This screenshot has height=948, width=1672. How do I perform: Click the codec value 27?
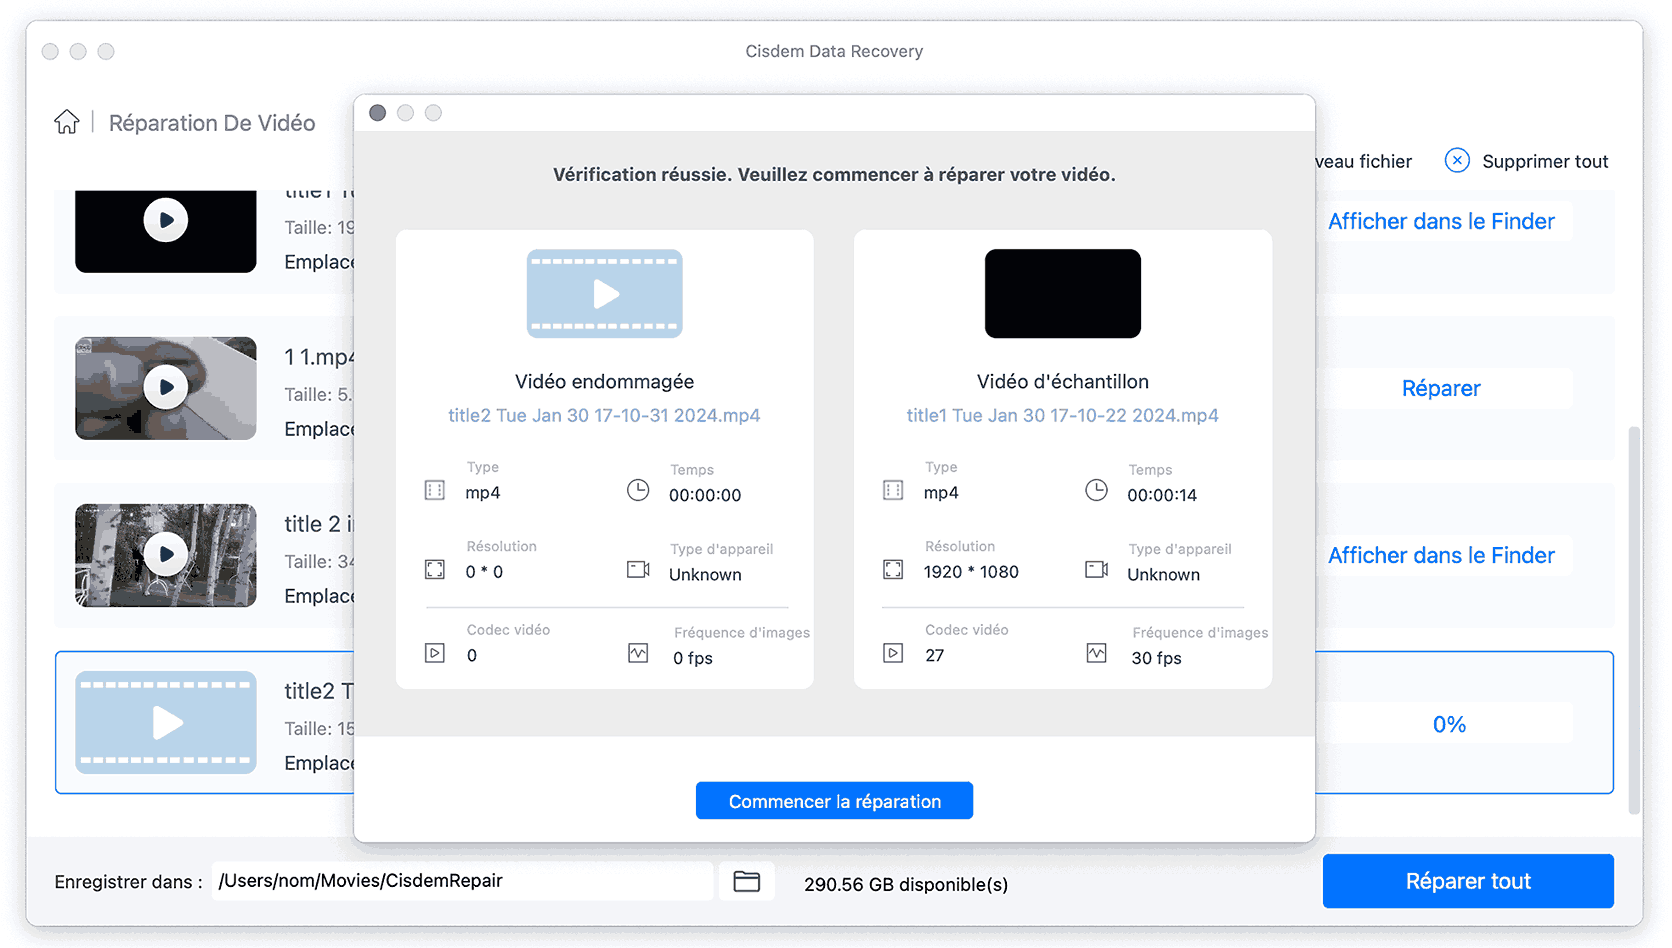pyautogui.click(x=934, y=655)
